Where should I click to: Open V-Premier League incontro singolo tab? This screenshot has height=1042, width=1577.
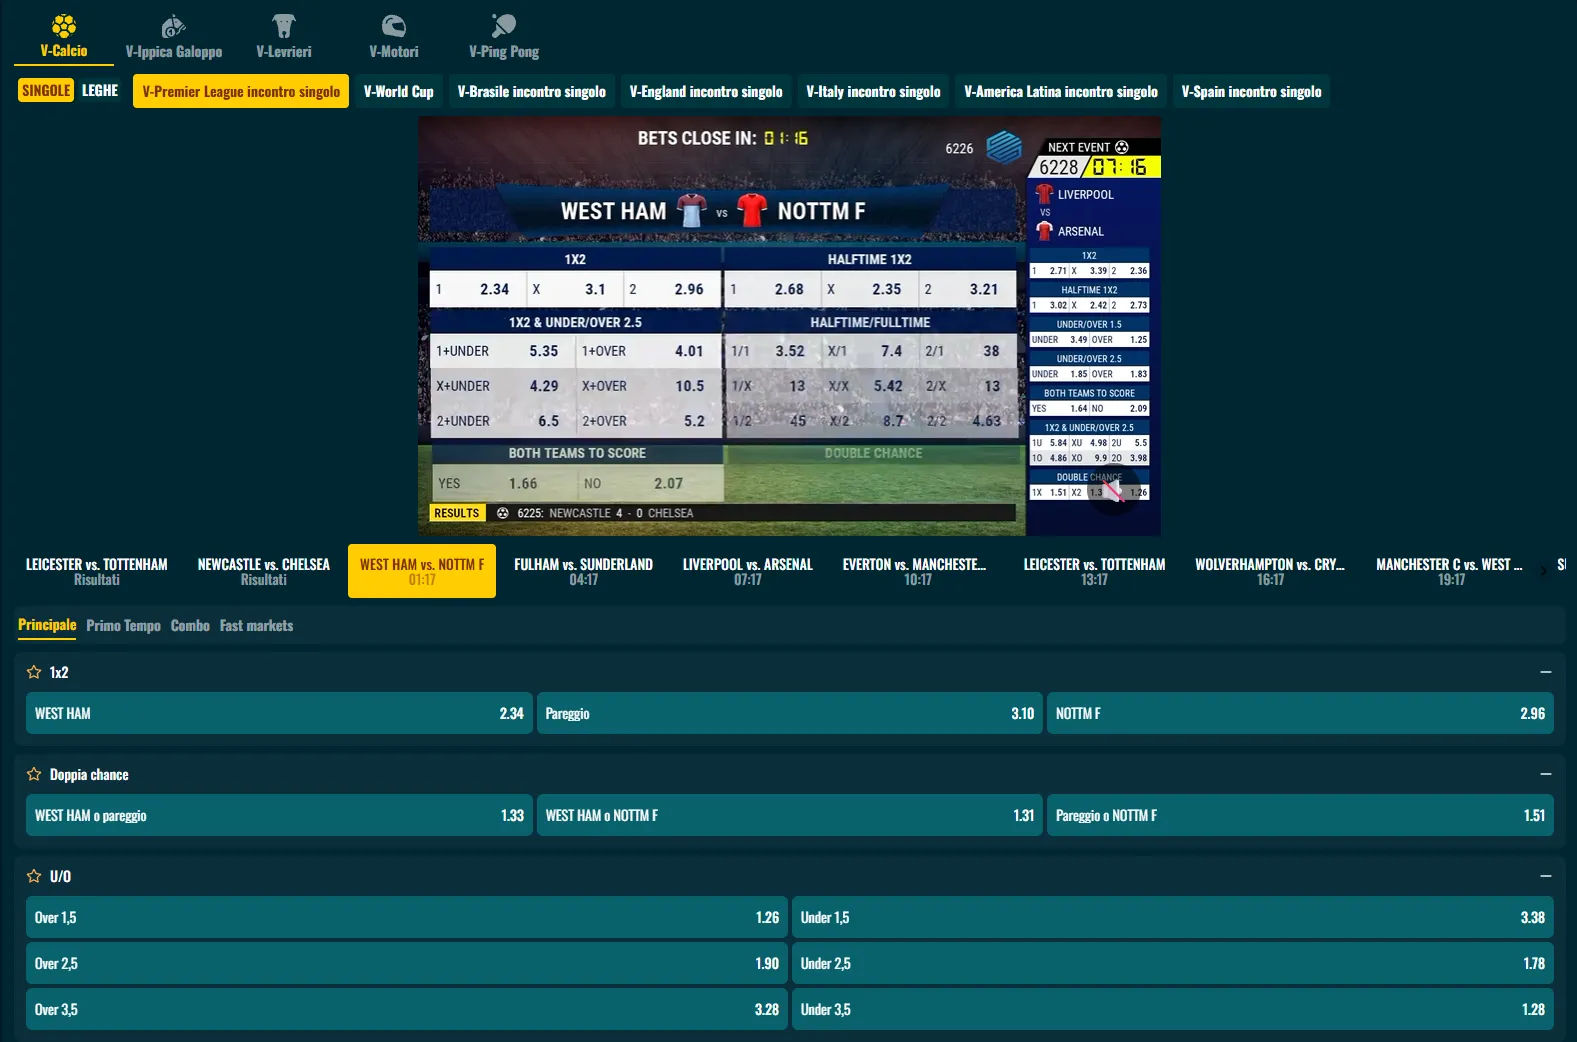(241, 91)
